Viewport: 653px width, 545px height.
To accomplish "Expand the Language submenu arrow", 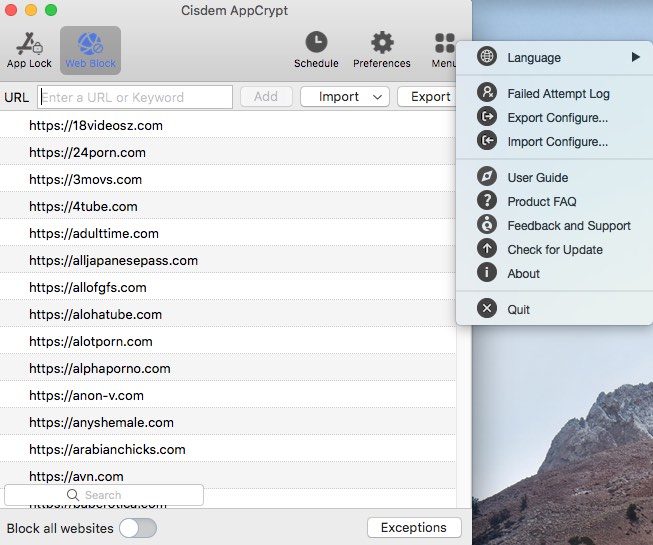I will [636, 57].
